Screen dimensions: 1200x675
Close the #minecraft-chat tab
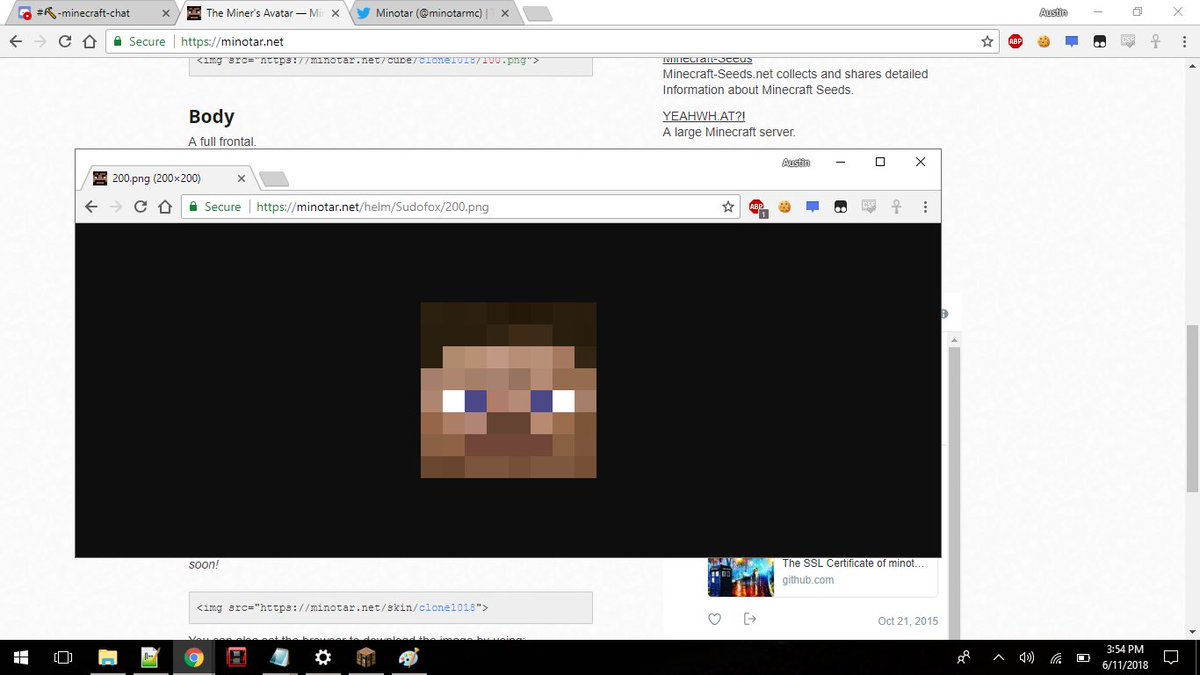coord(166,14)
